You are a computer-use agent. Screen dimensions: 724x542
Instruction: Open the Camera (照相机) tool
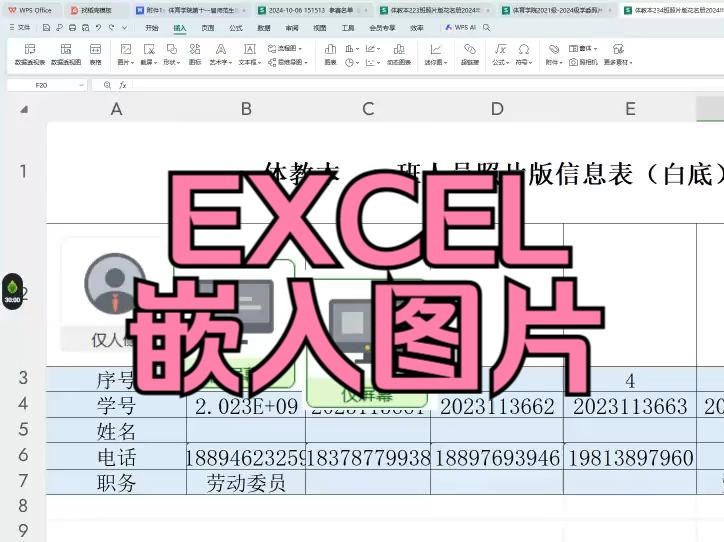coord(583,62)
